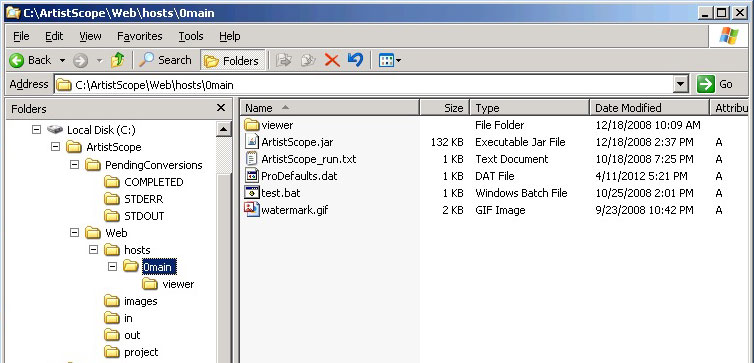Screen dimensions: 754x363
Task: Select the COMPLETED folder in tree
Action: click(153, 182)
